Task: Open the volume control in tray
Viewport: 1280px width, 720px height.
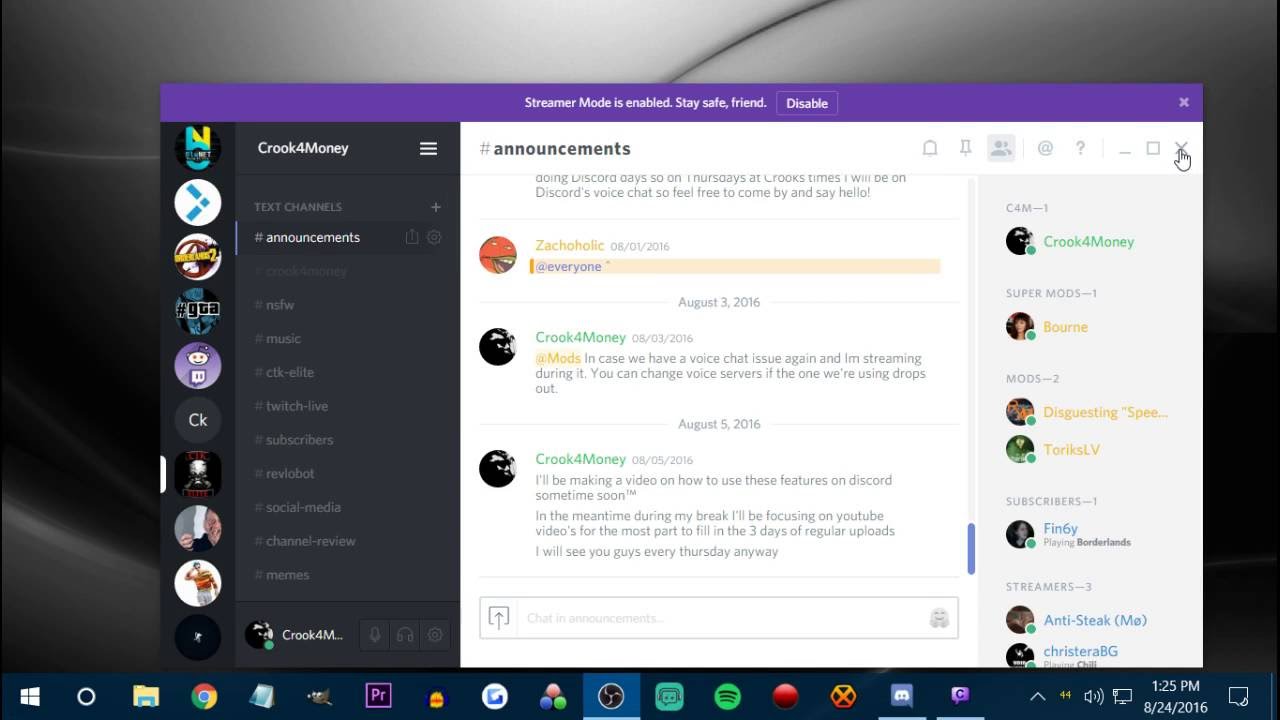Action: [1092, 696]
